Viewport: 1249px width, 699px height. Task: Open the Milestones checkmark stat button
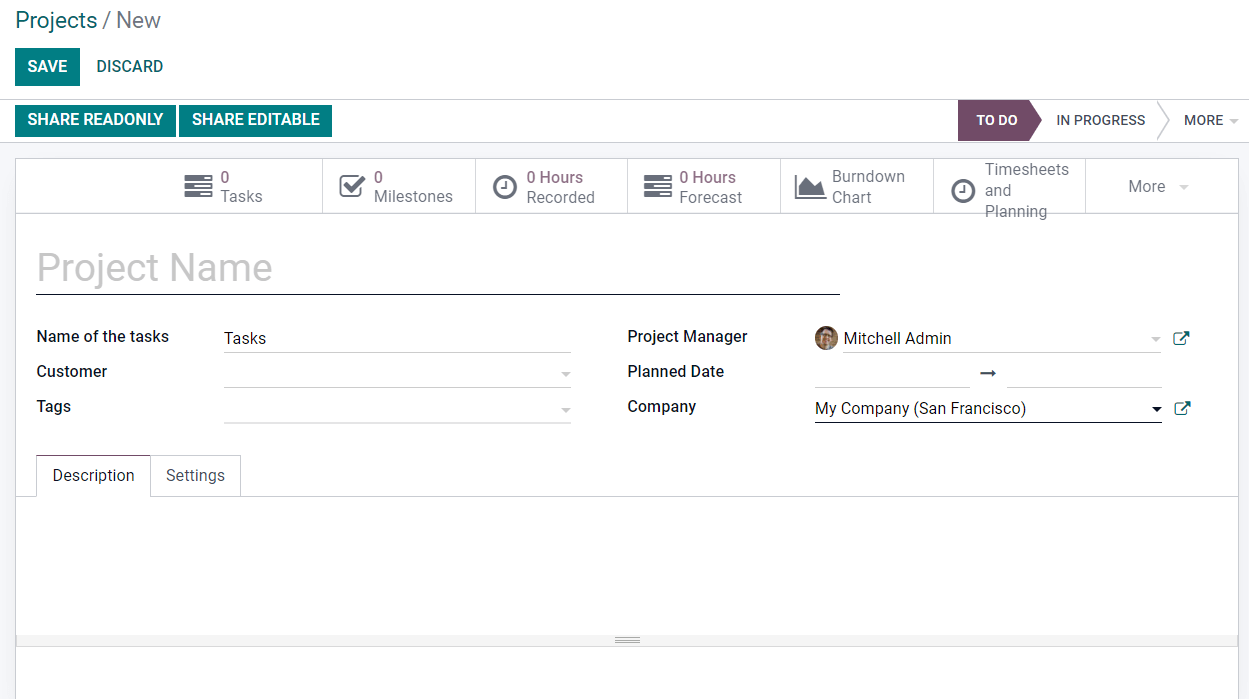(x=352, y=187)
